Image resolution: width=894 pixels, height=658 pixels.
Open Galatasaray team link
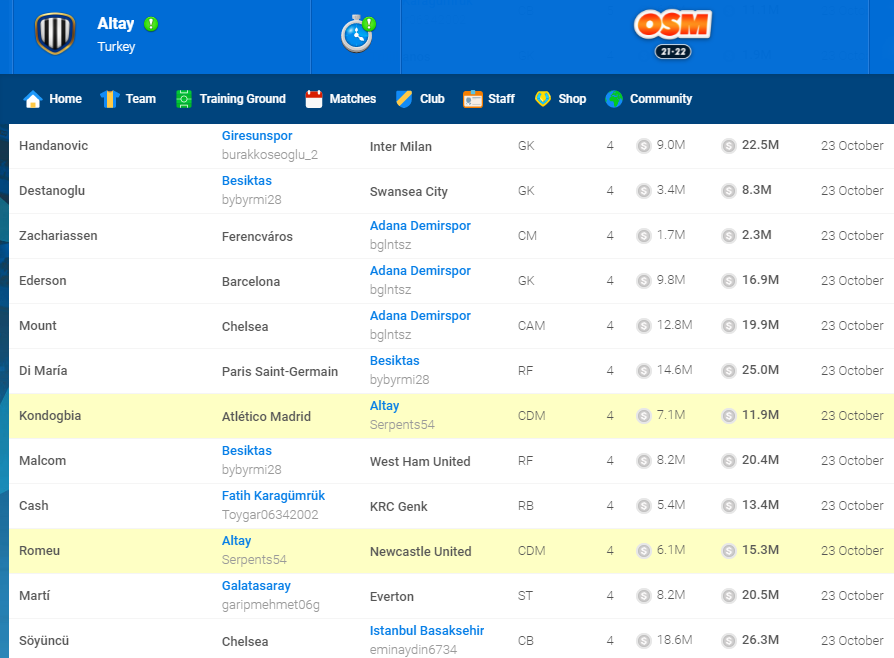tap(256, 586)
